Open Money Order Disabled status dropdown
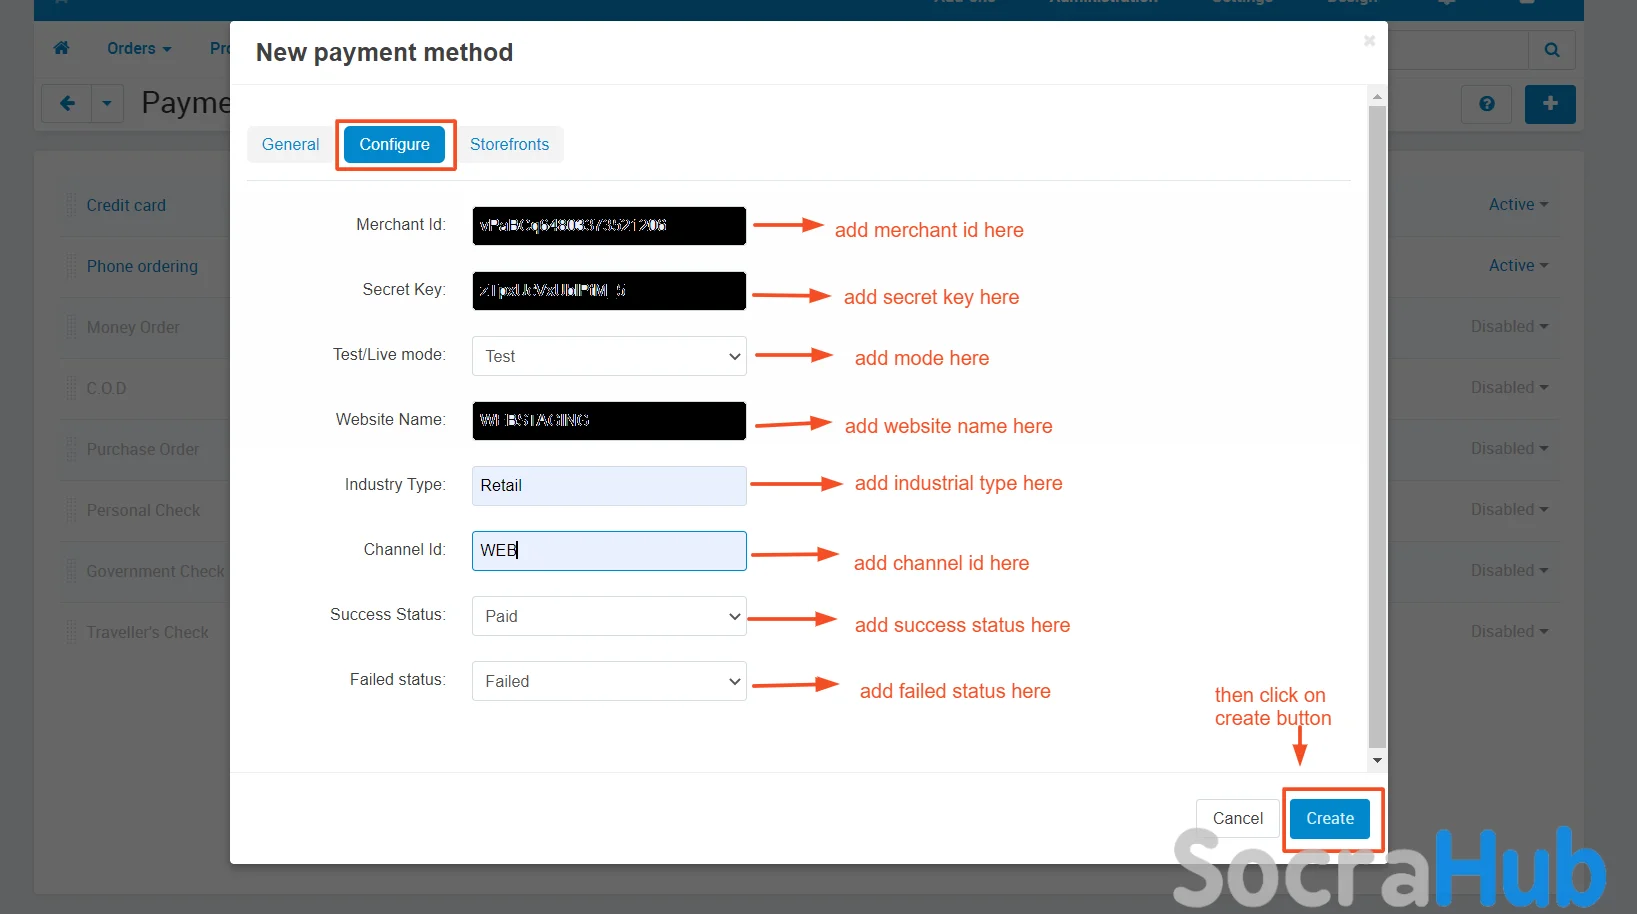1637x914 pixels. click(x=1509, y=326)
